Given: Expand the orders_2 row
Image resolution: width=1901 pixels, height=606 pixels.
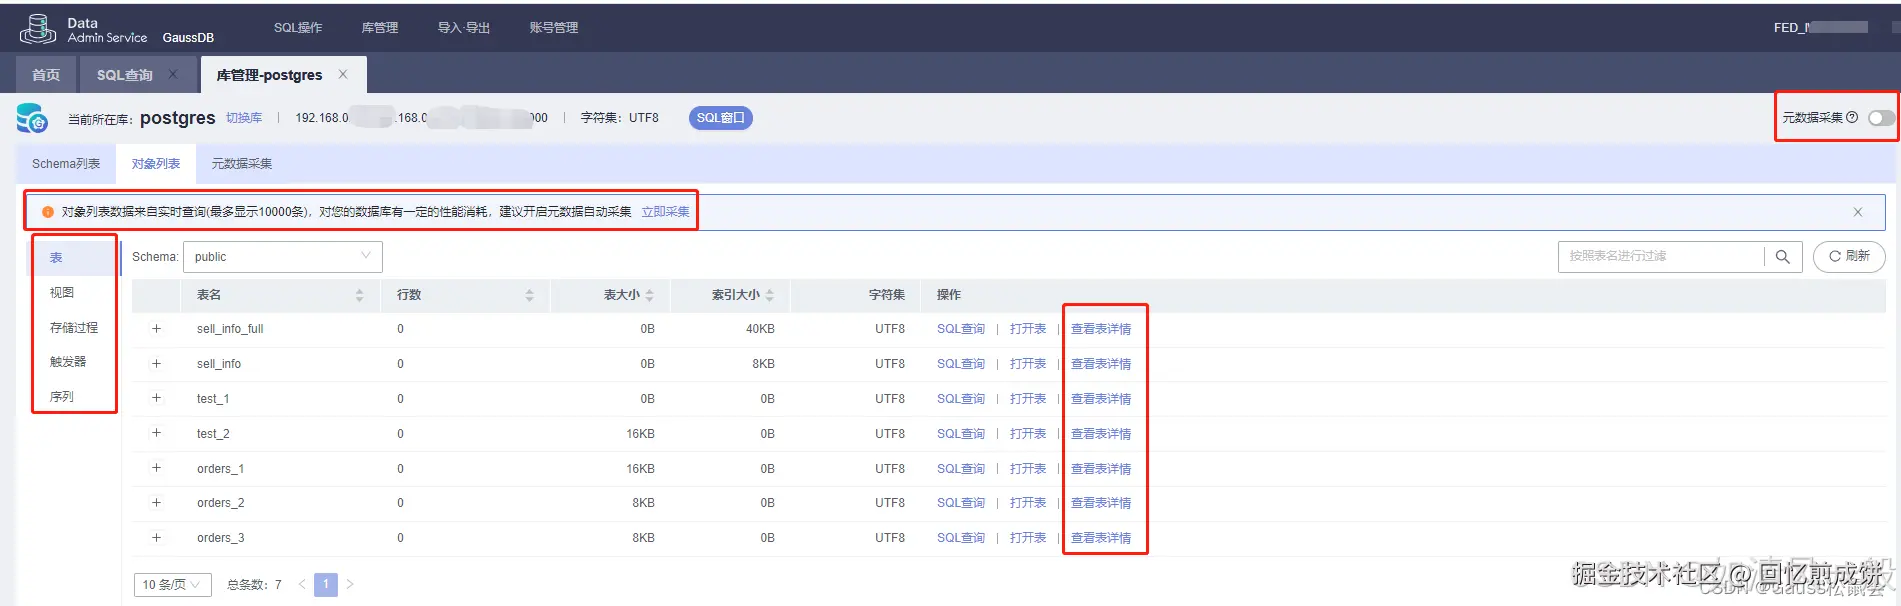Looking at the screenshot, I should pos(156,503).
